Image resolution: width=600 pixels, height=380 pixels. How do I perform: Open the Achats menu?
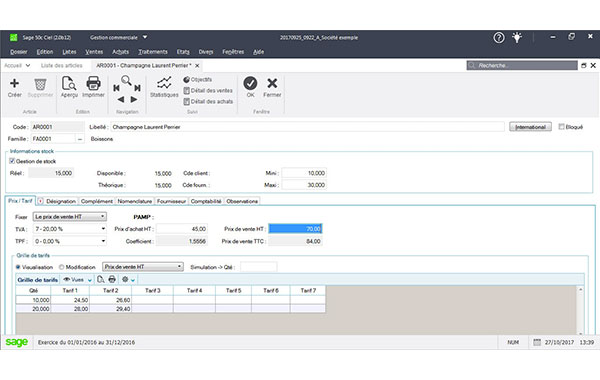click(121, 52)
